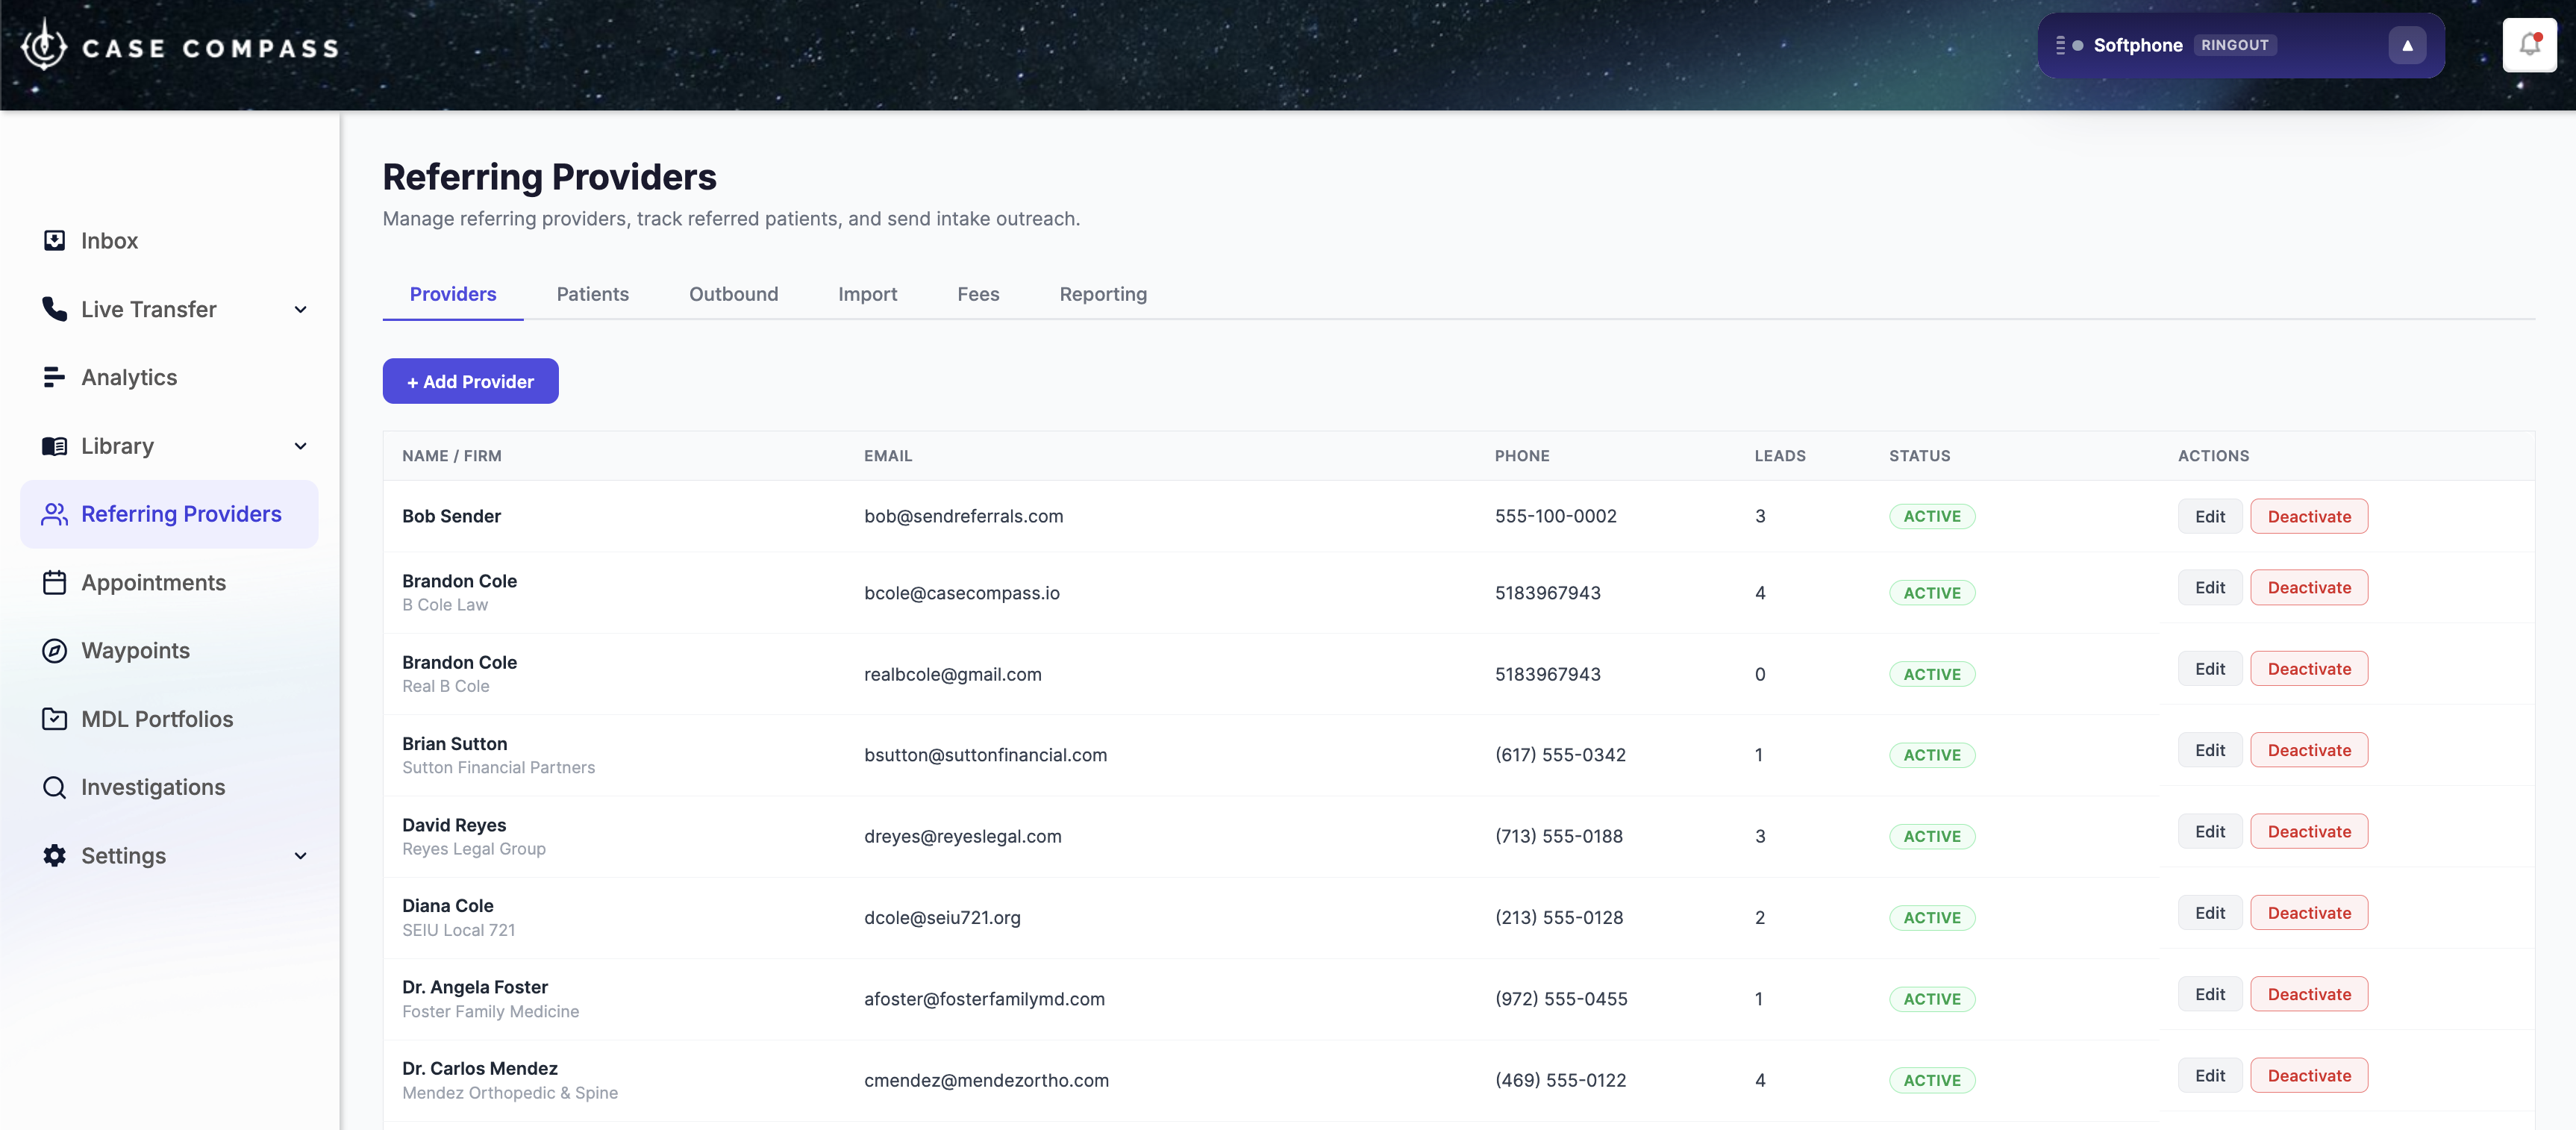Deactivate Brandon Cole of B Cole Law

click(x=2308, y=587)
